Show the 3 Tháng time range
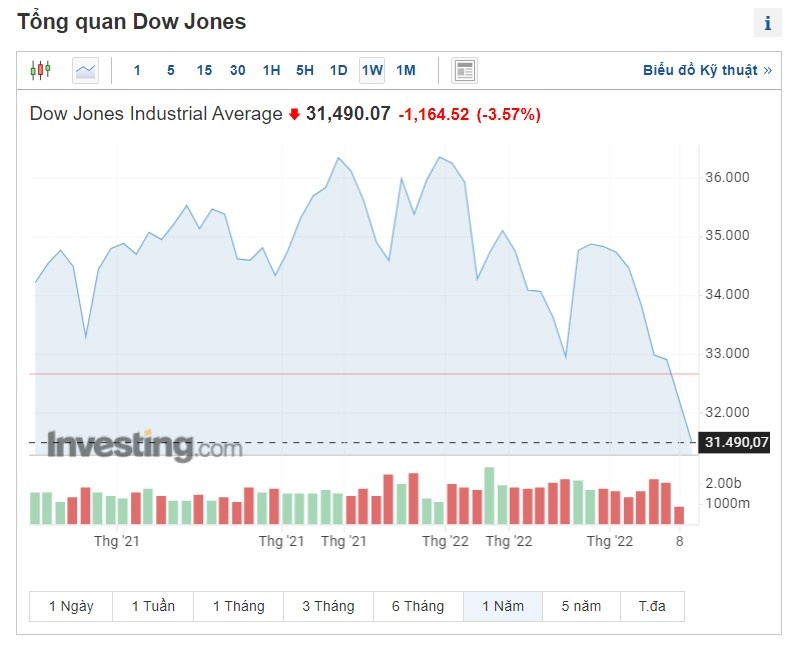804x646 pixels. tap(328, 606)
